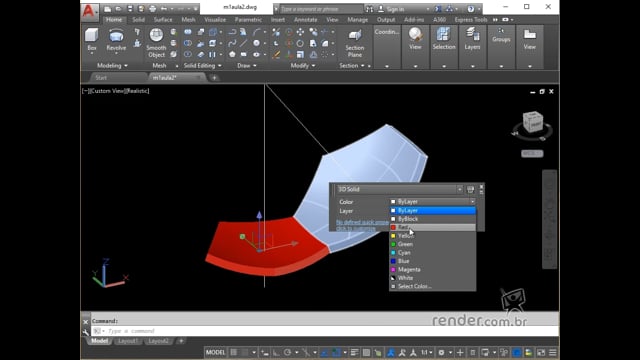Toggle transparency display in status bar
Screen dimensions: 640x360
pyautogui.click(x=366, y=352)
